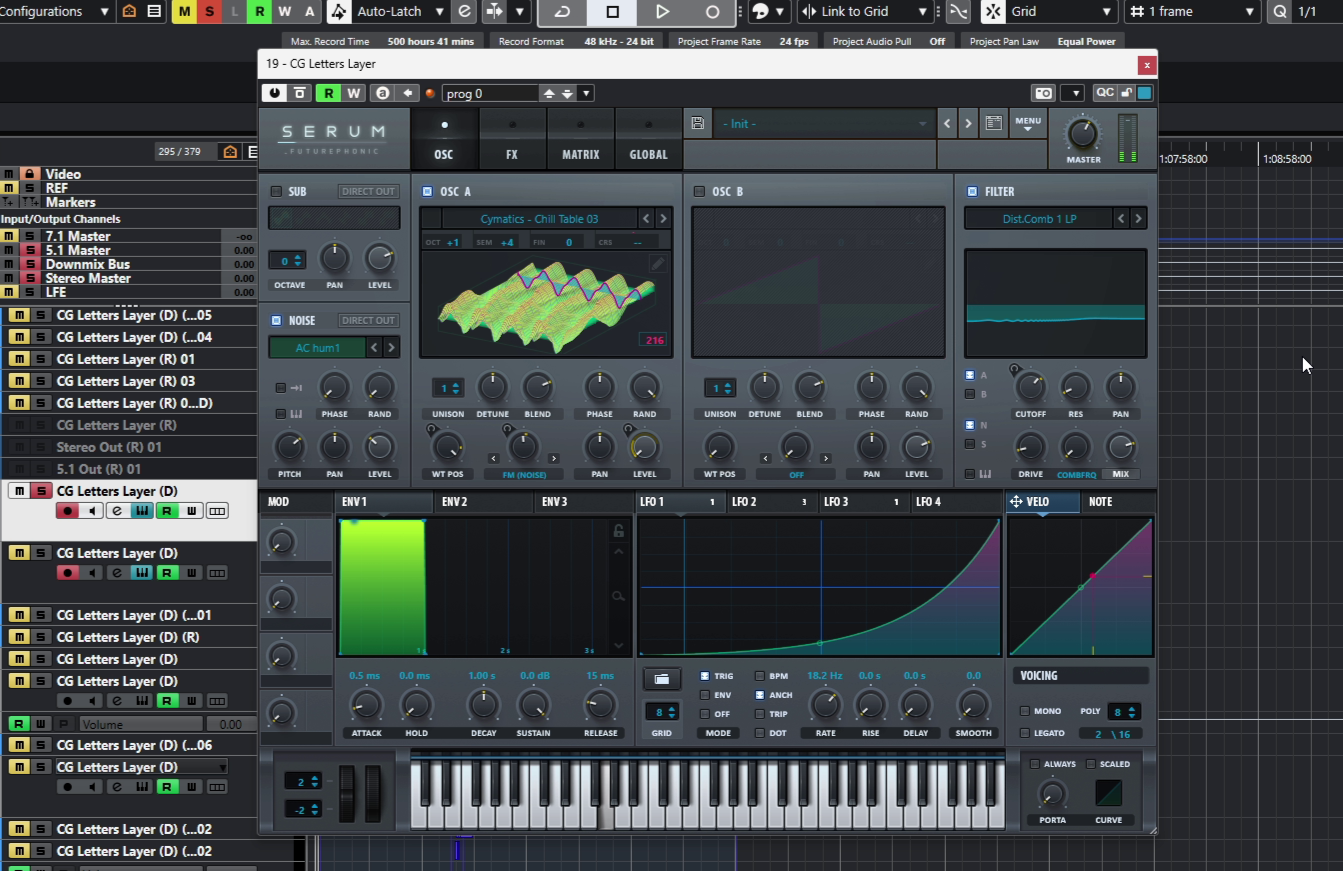1343x871 pixels.
Task: Click the mod wheel on Serum keyboard
Action: pyautogui.click(x=372, y=794)
